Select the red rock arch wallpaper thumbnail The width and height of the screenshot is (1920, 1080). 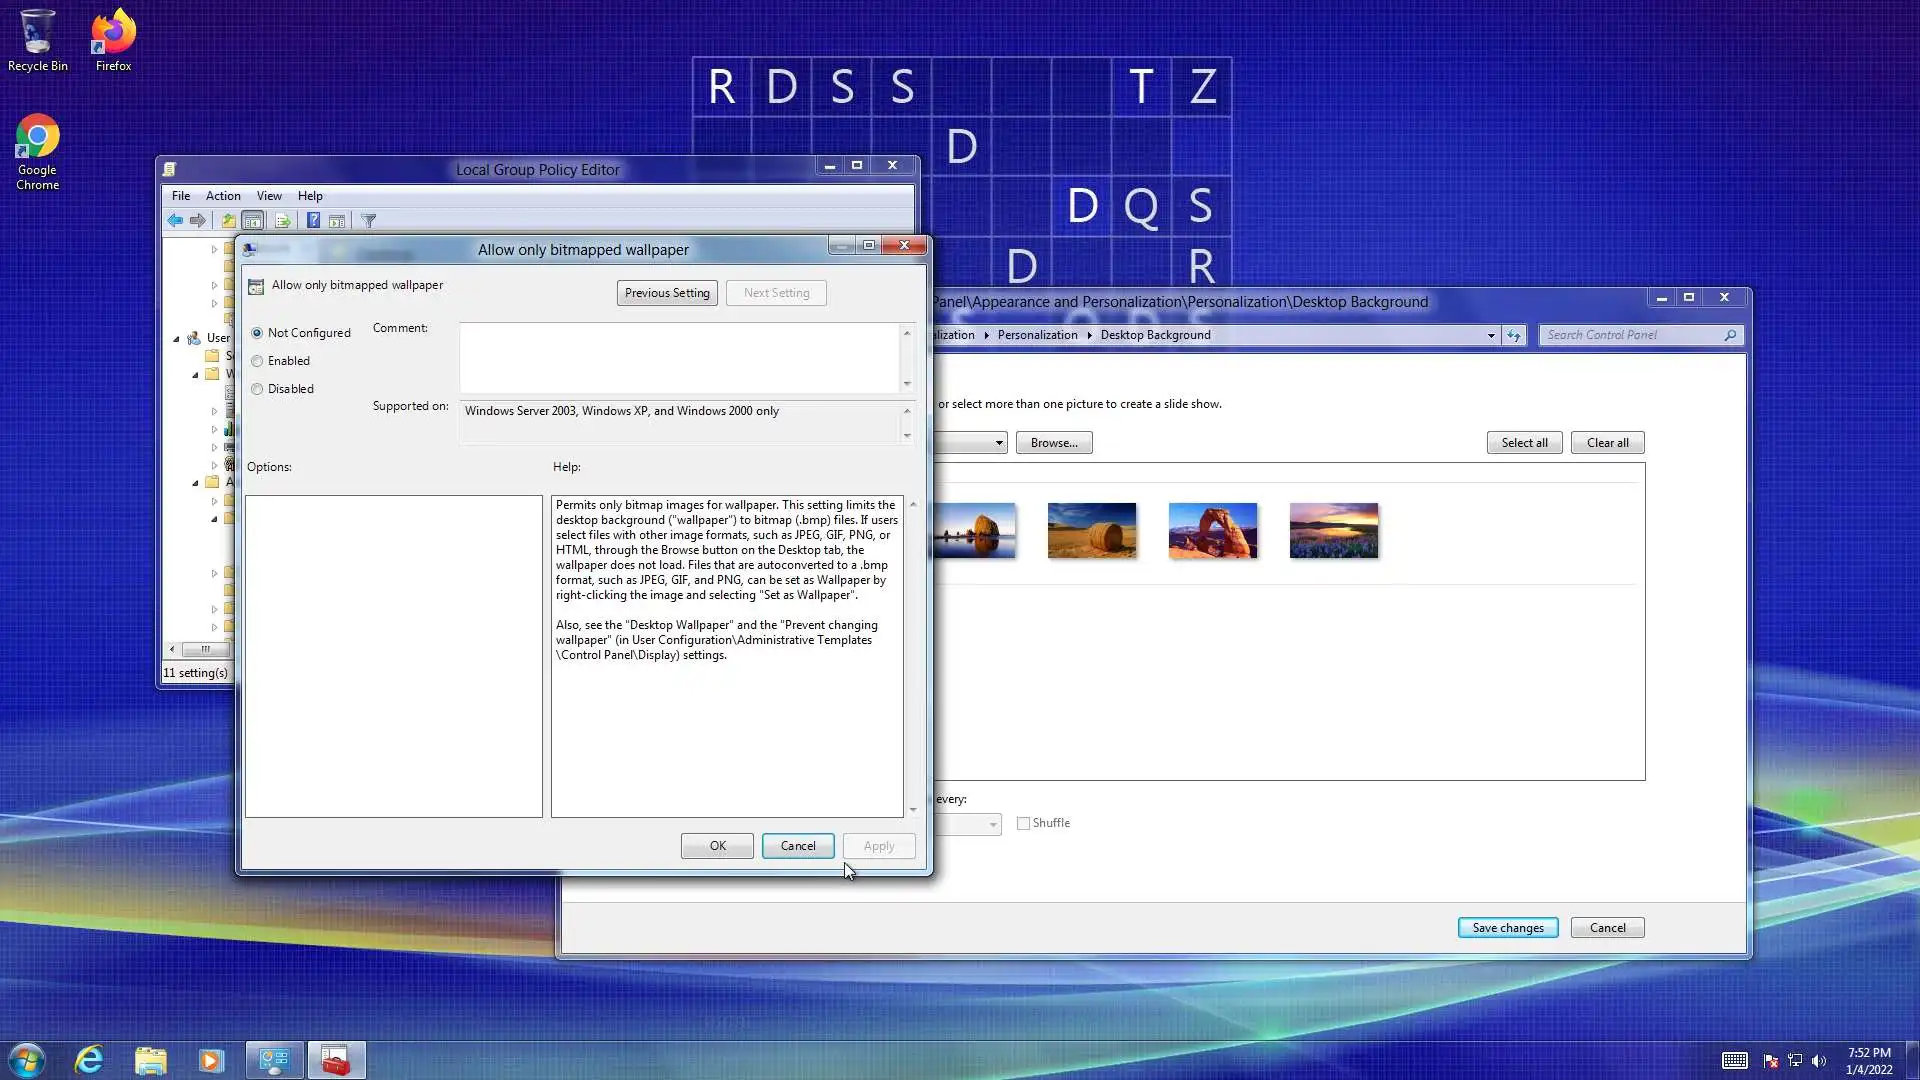click(x=1212, y=531)
